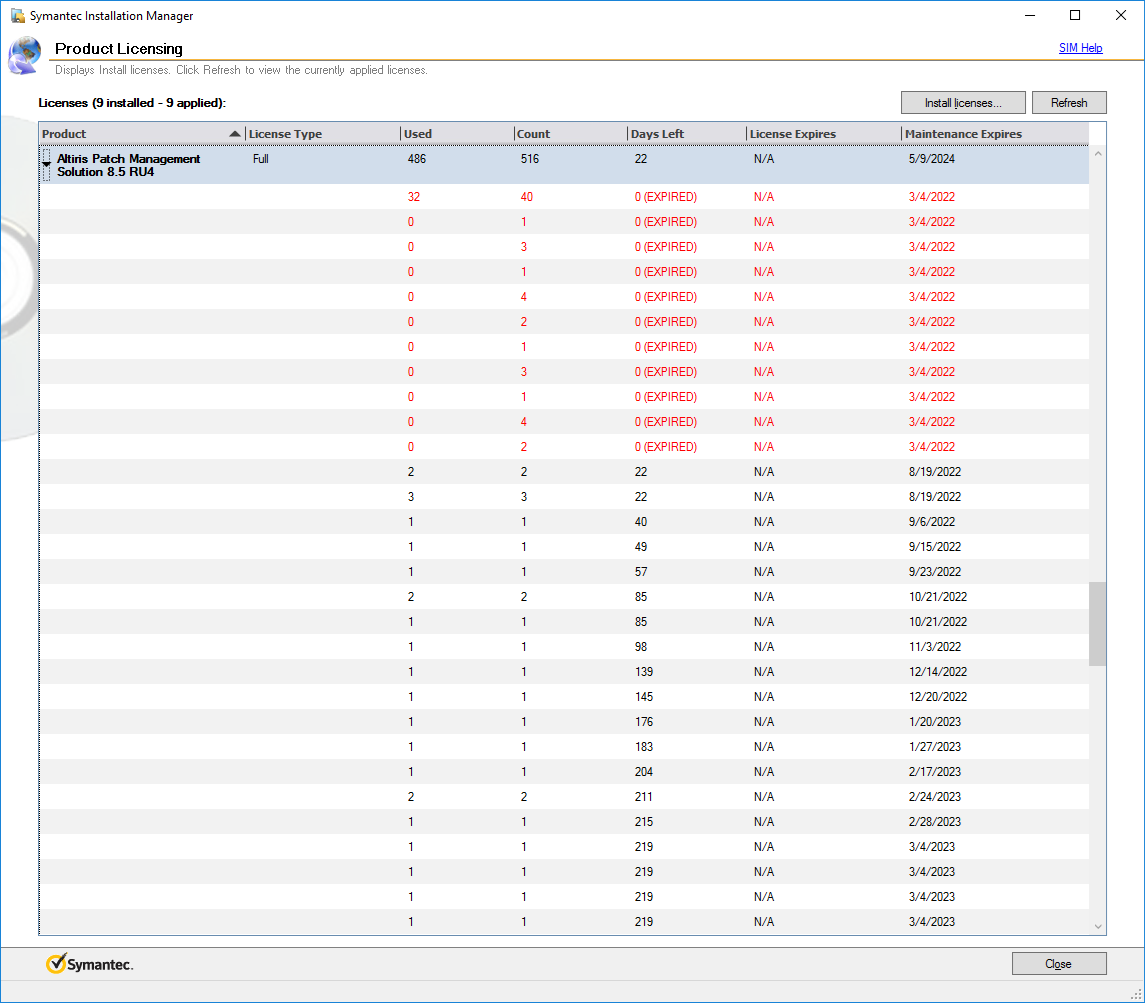Click the scrollbar down arrow in license list
1145x1003 pixels.
tap(1098, 926)
